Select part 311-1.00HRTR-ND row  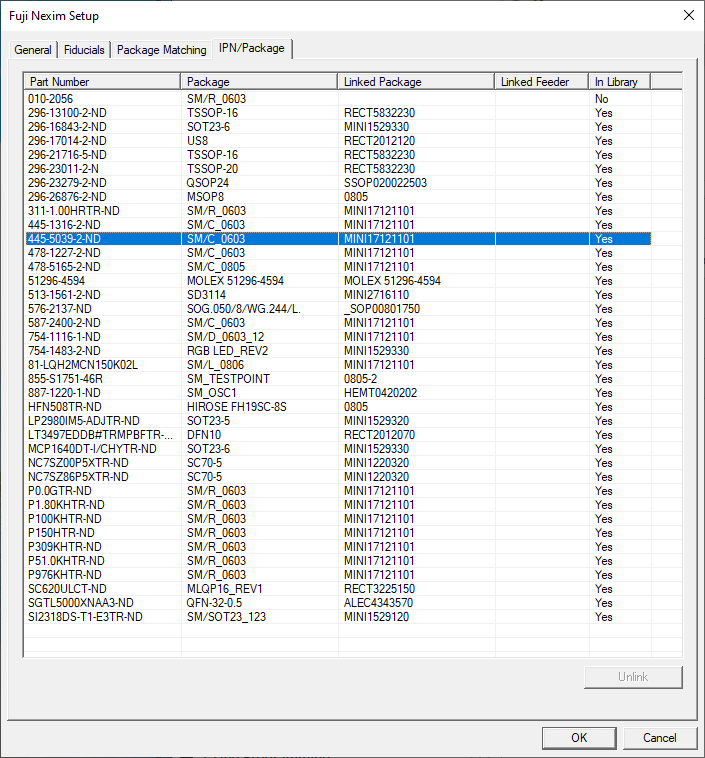pyautogui.click(x=338, y=211)
